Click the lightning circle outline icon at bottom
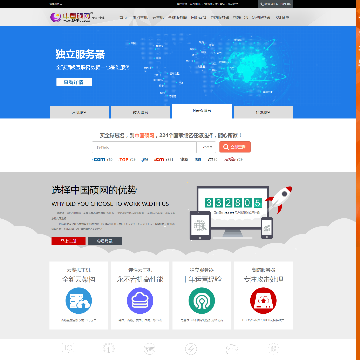360x360 pixels. tap(191, 349)
